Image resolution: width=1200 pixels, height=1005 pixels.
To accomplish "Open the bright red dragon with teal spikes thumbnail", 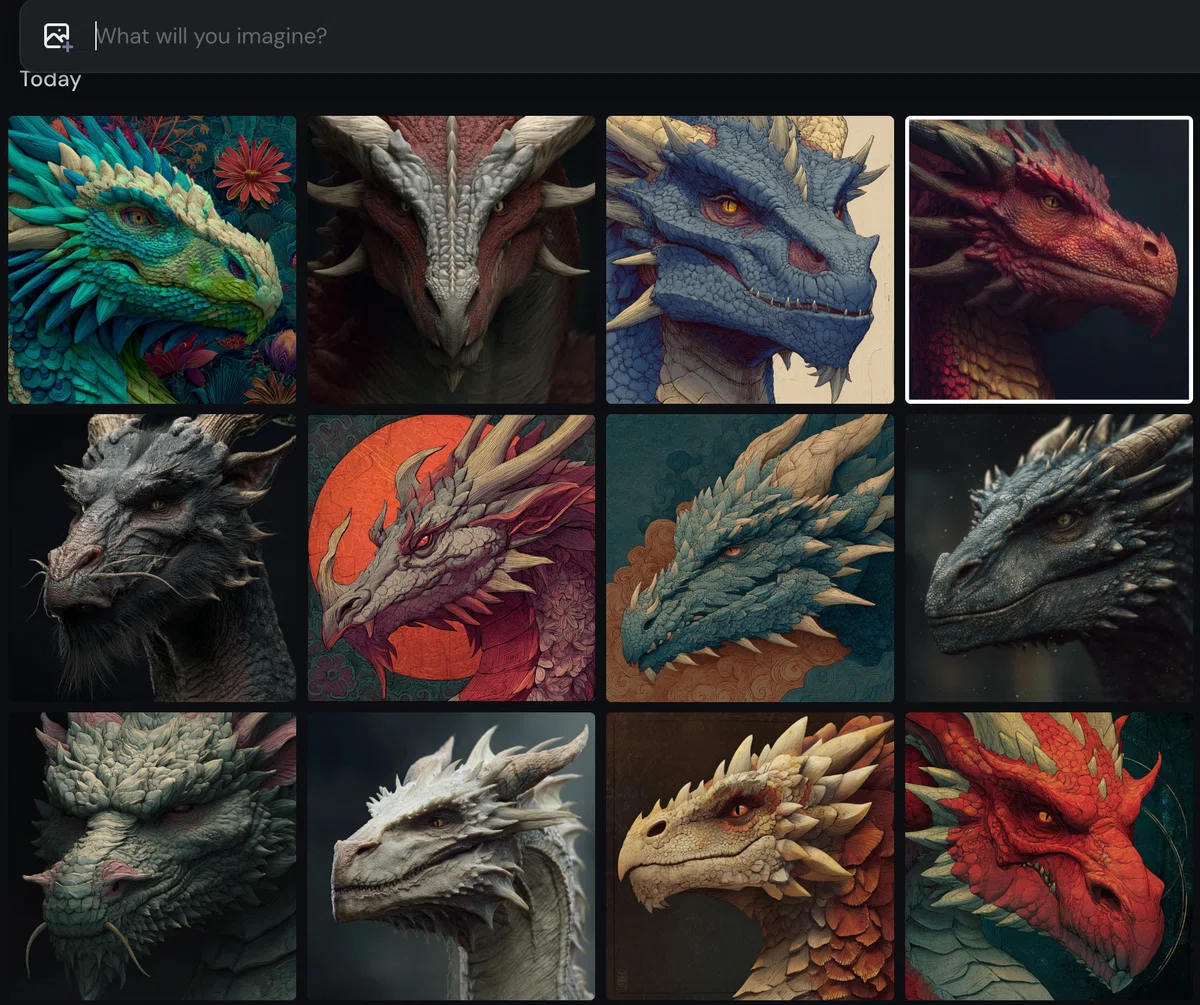I will (x=1049, y=856).
